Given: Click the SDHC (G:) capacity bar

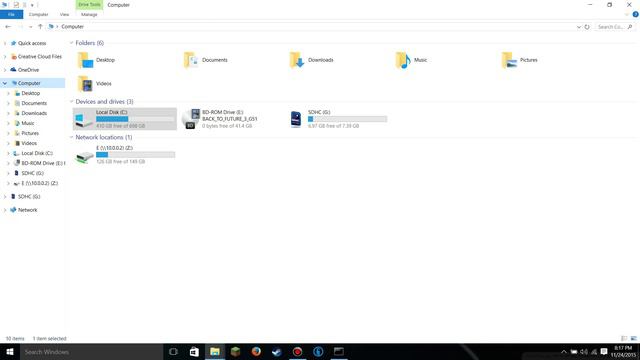Looking at the screenshot, I should coord(347,119).
